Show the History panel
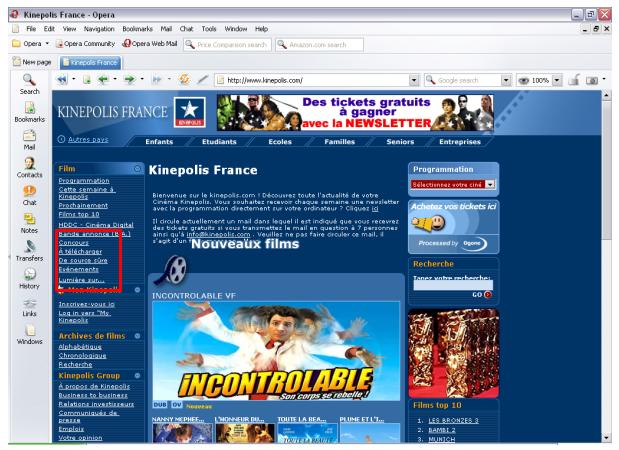Screen dimensions: 619x450 pyautogui.click(x=30, y=279)
